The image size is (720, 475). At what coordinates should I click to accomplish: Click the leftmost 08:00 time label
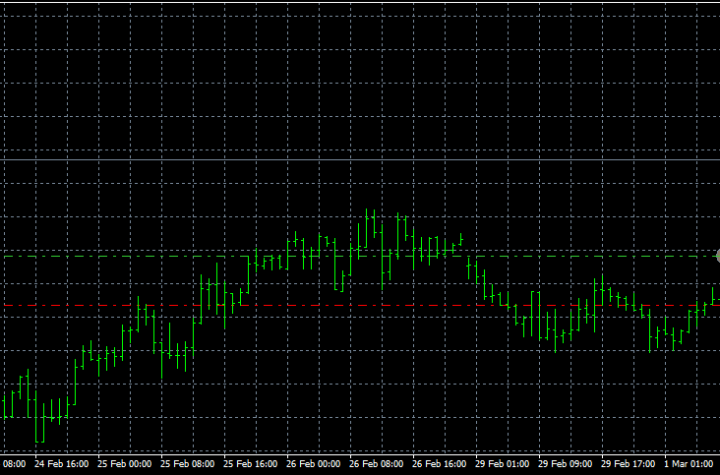point(13,464)
